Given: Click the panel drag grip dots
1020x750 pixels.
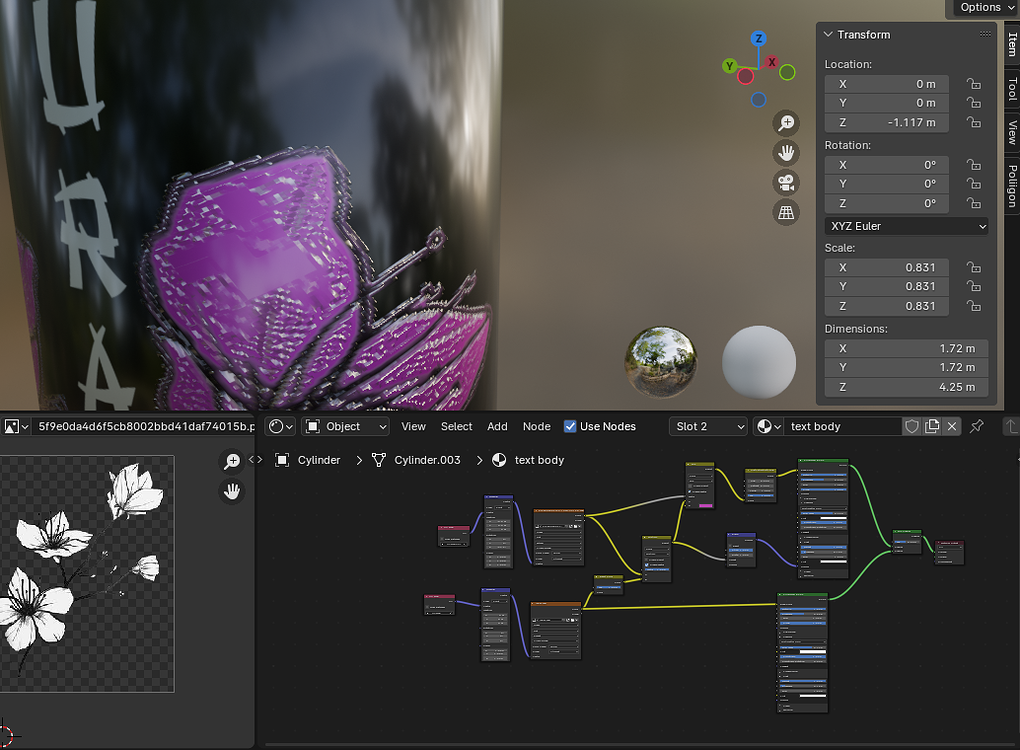Looking at the screenshot, I should click(986, 34).
